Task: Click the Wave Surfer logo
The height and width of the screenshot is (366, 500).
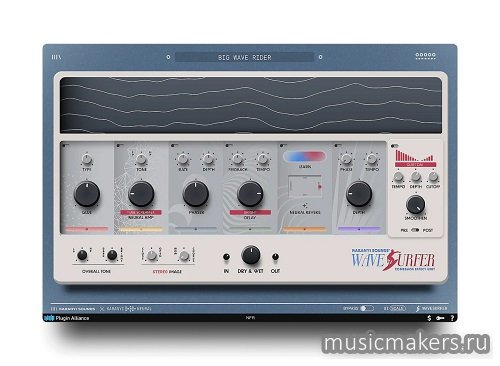Action: point(393,259)
